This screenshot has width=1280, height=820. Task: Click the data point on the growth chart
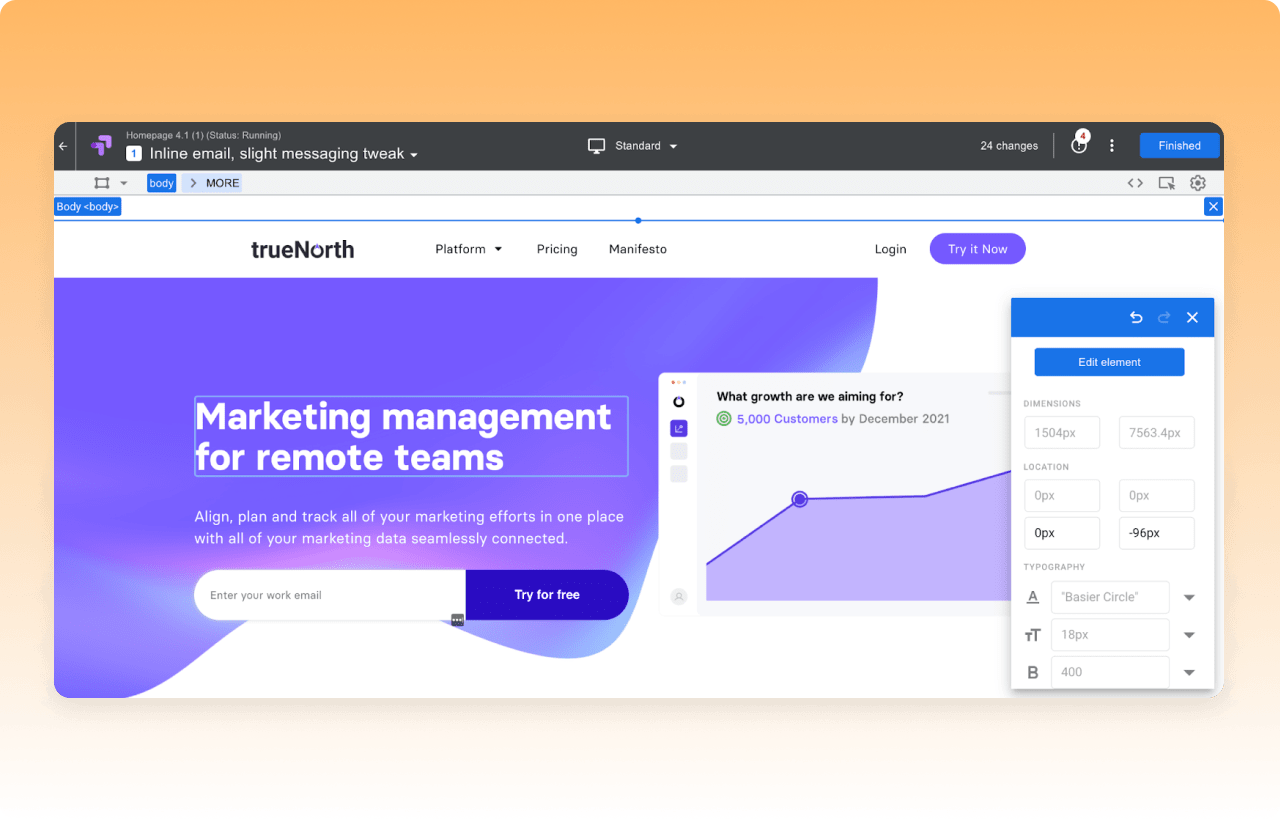[x=800, y=499]
